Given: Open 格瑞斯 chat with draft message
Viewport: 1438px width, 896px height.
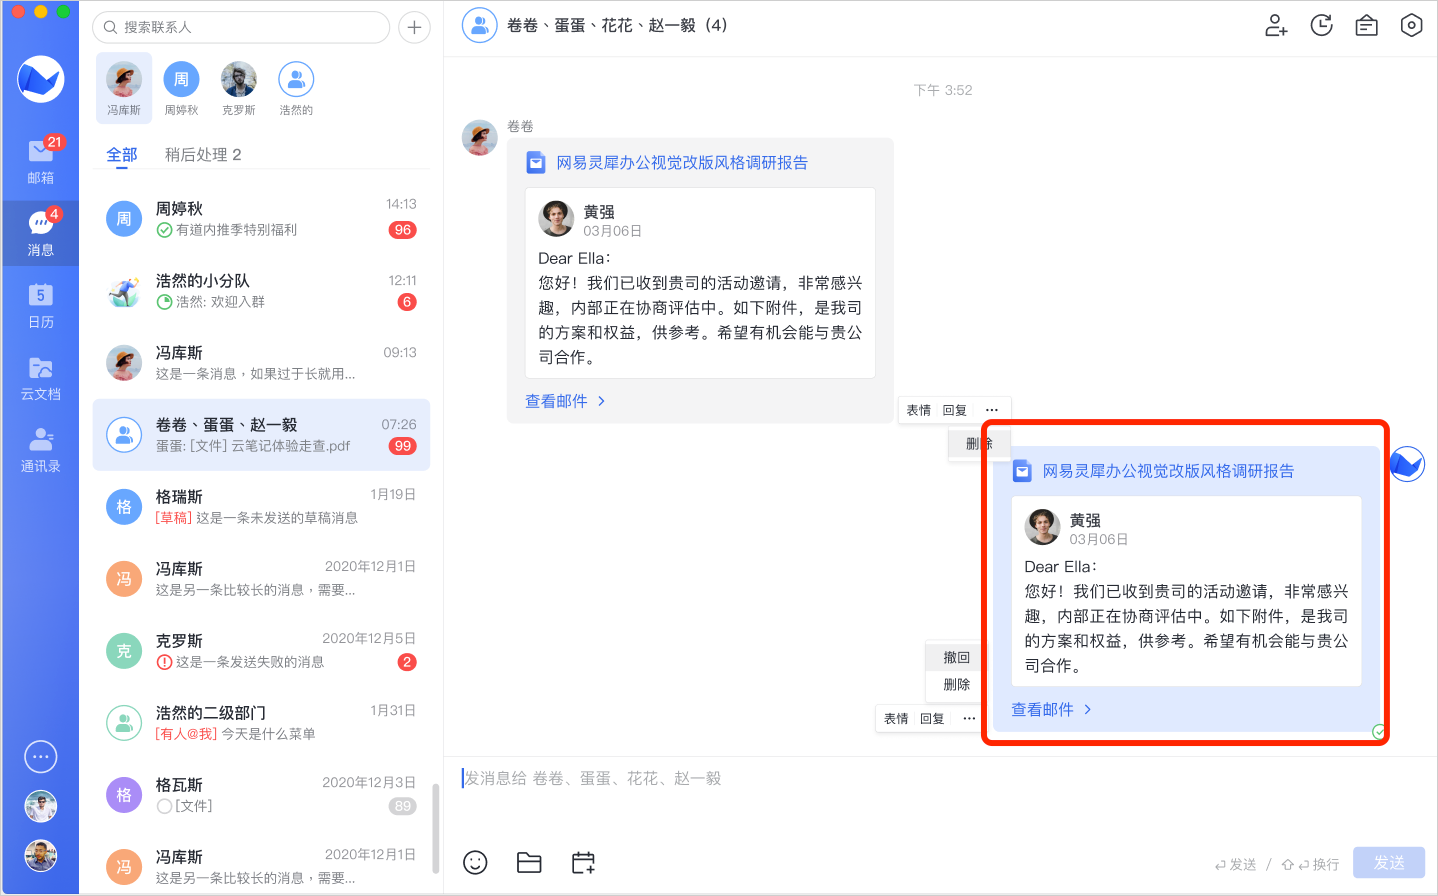Looking at the screenshot, I should (x=261, y=507).
